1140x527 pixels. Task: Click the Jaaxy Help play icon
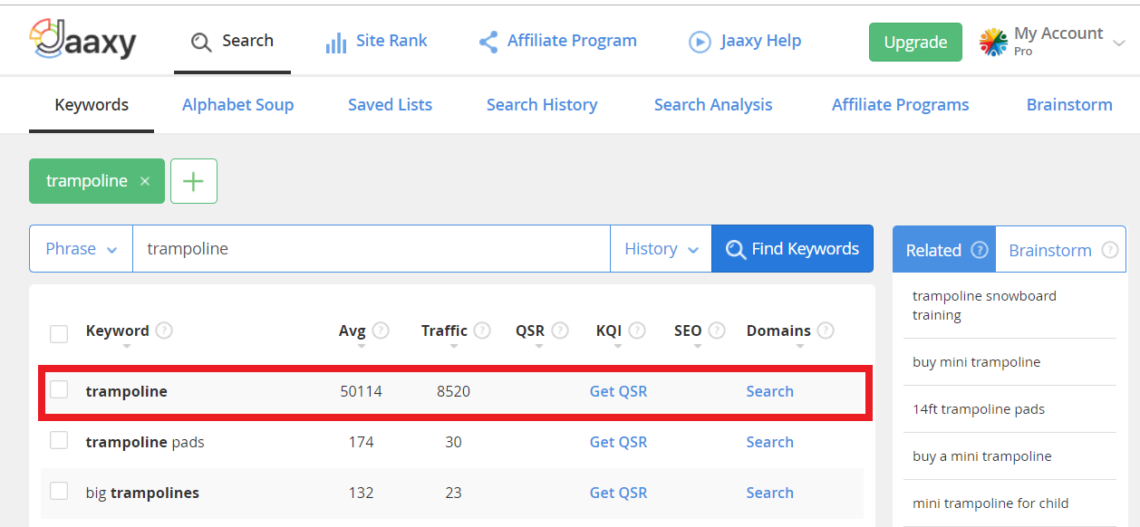699,42
